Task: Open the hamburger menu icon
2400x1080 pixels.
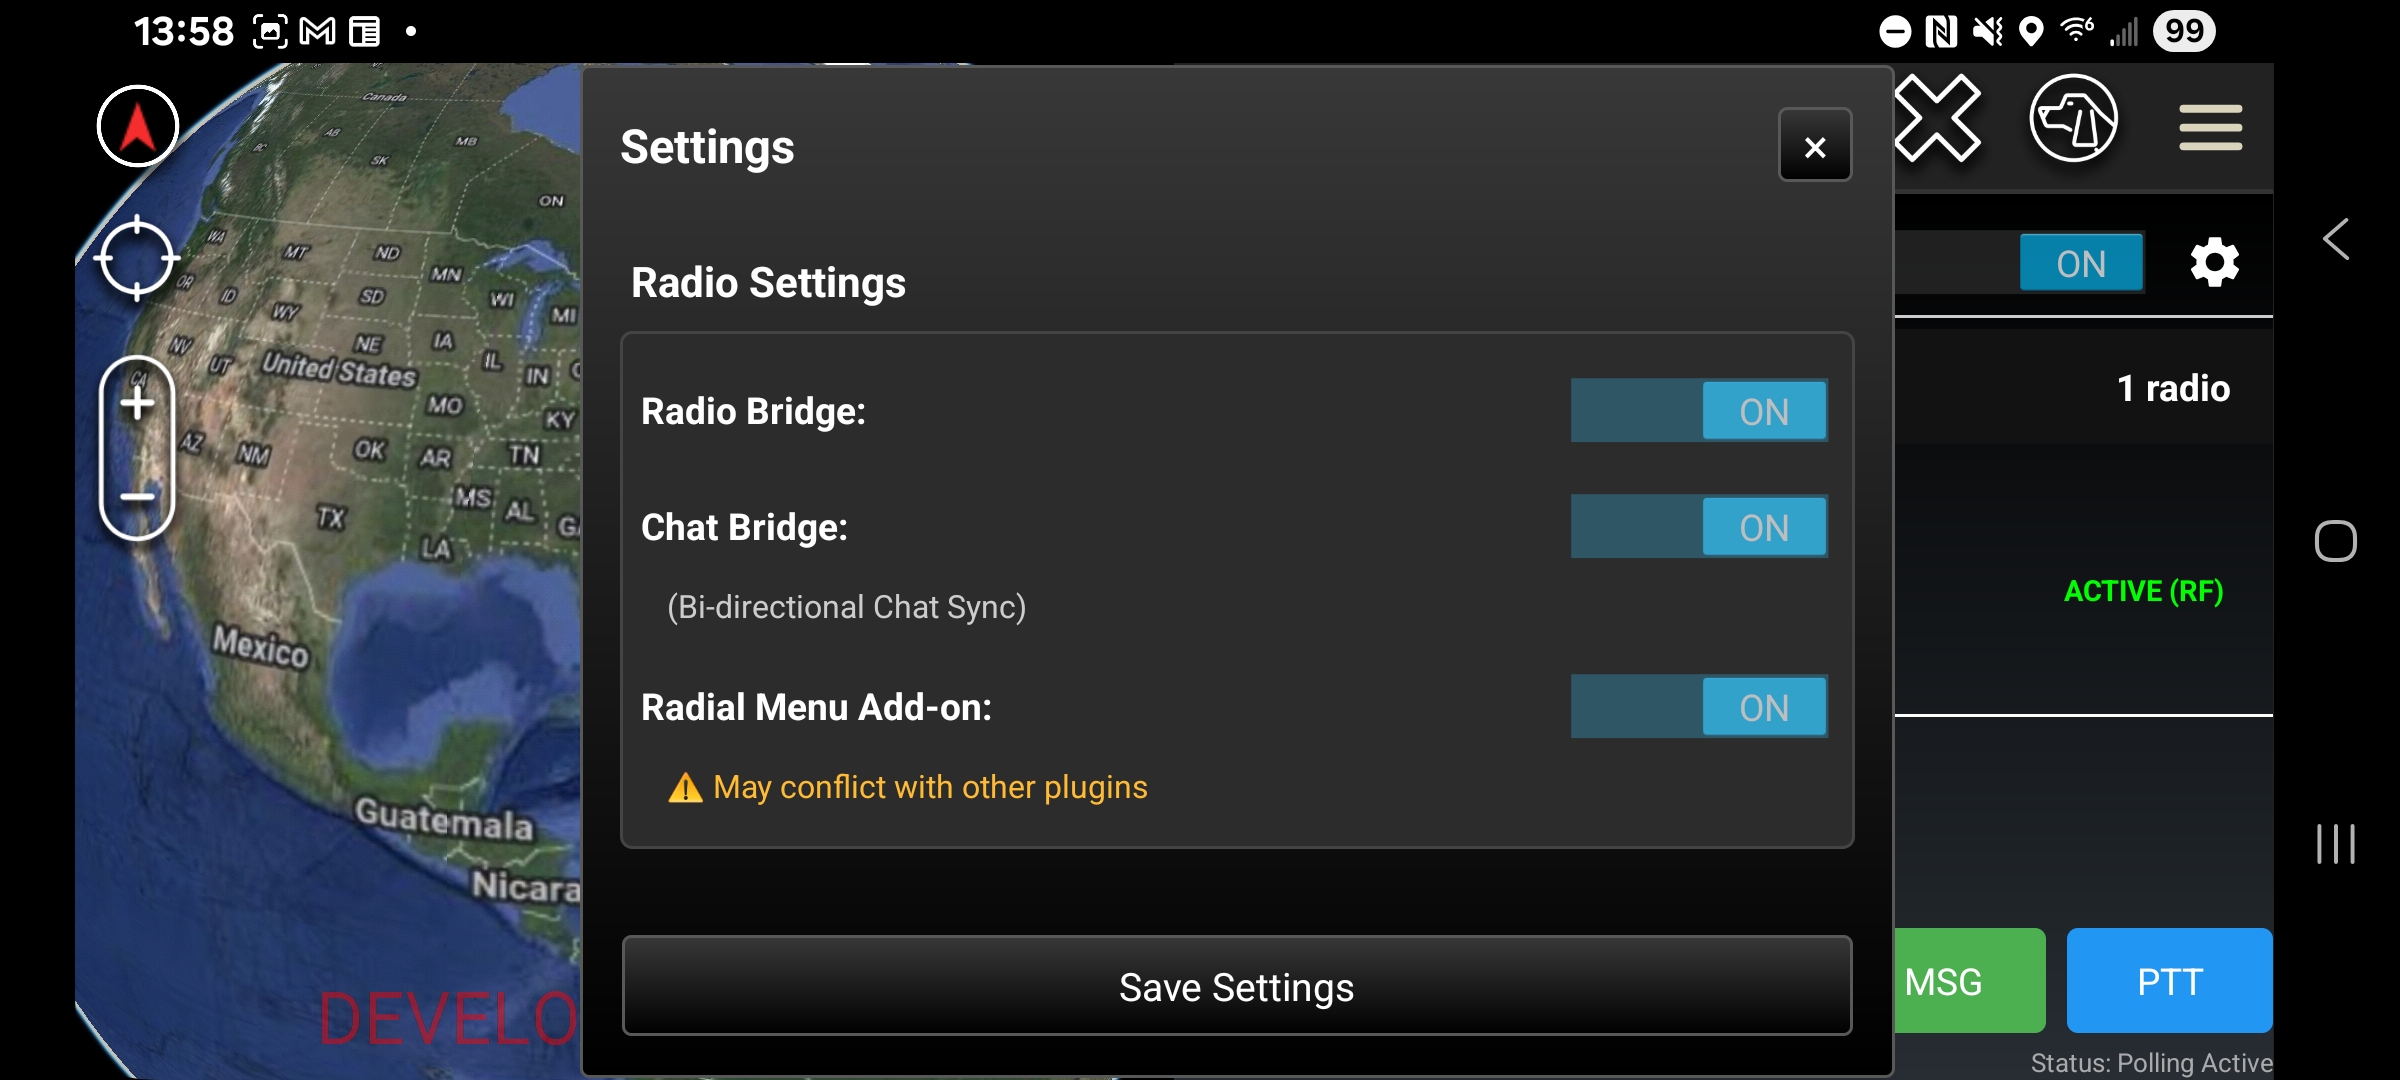Action: (2211, 127)
